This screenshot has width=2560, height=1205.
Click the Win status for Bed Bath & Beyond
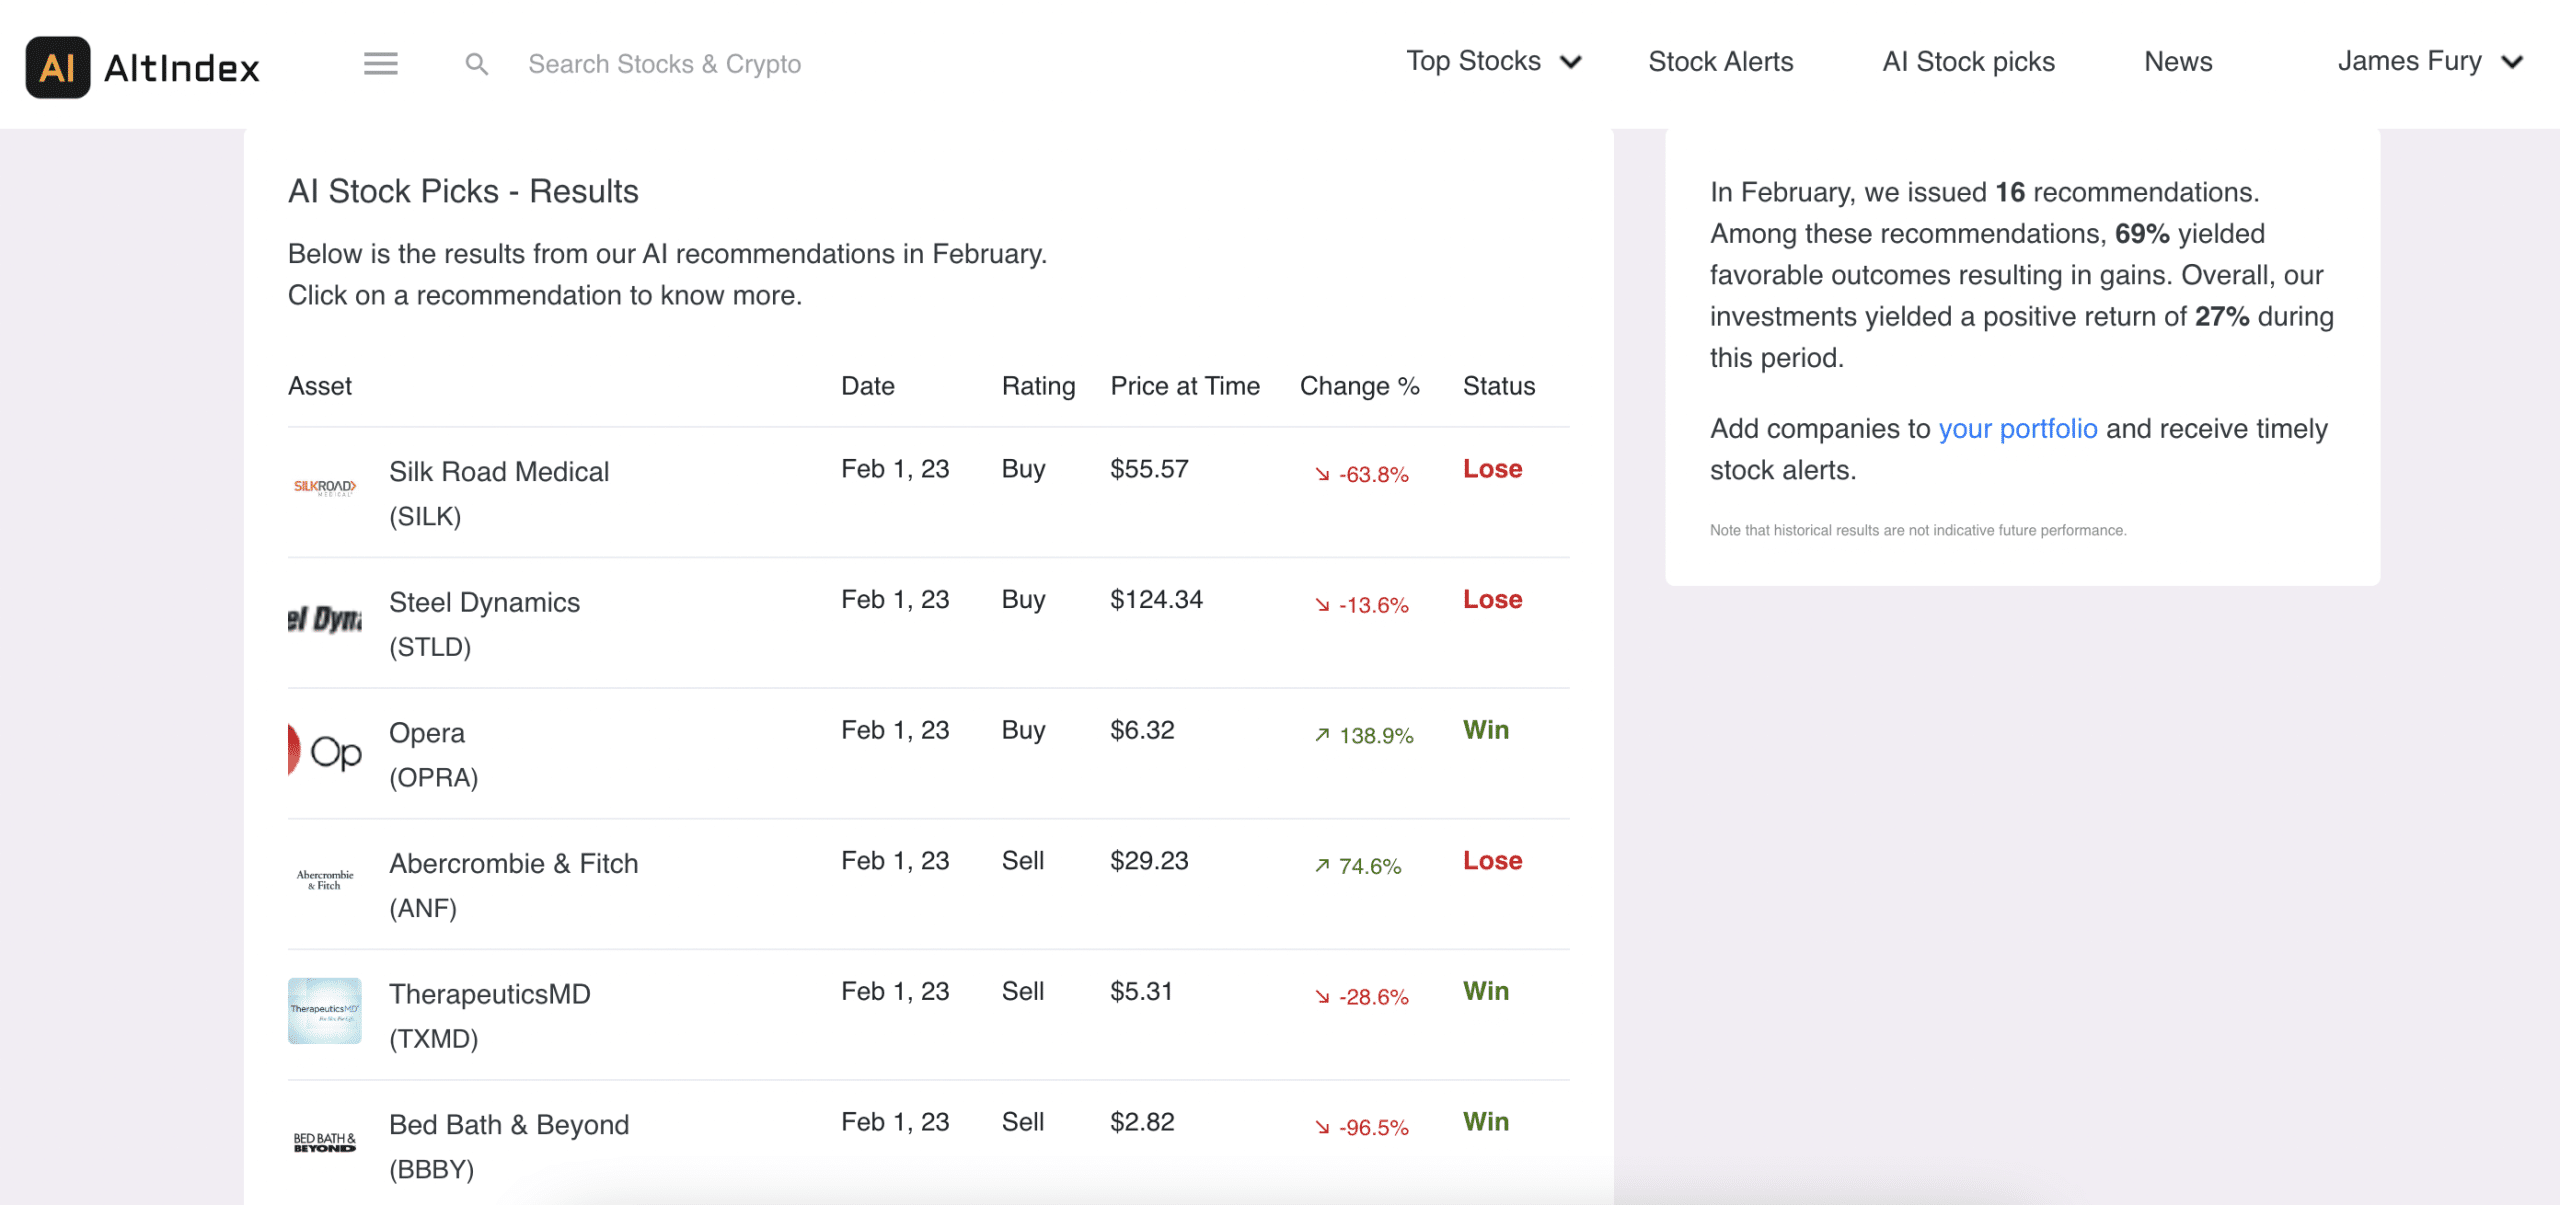pos(1486,1122)
